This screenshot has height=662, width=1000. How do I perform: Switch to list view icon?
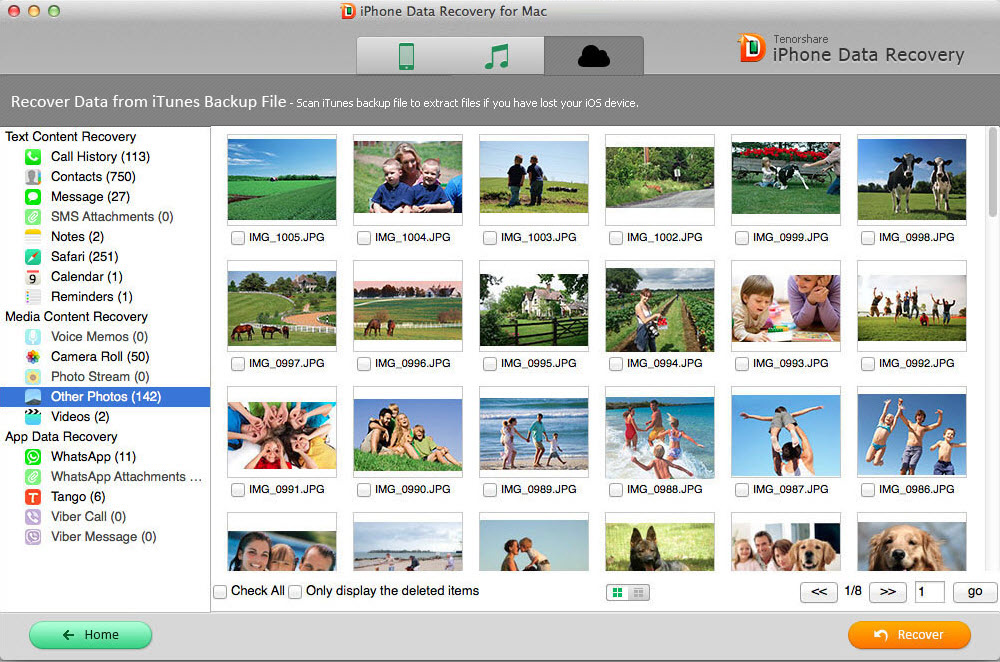638,593
